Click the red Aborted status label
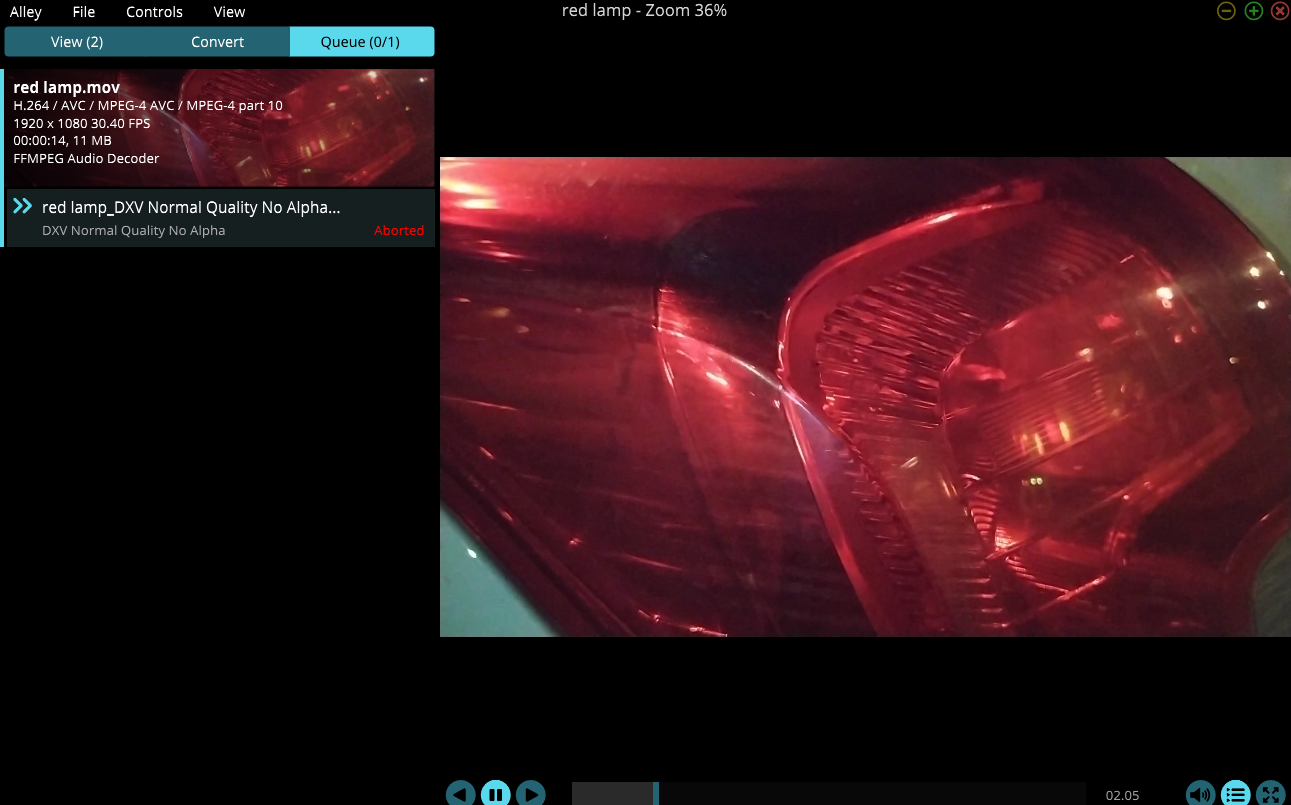 pyautogui.click(x=399, y=231)
